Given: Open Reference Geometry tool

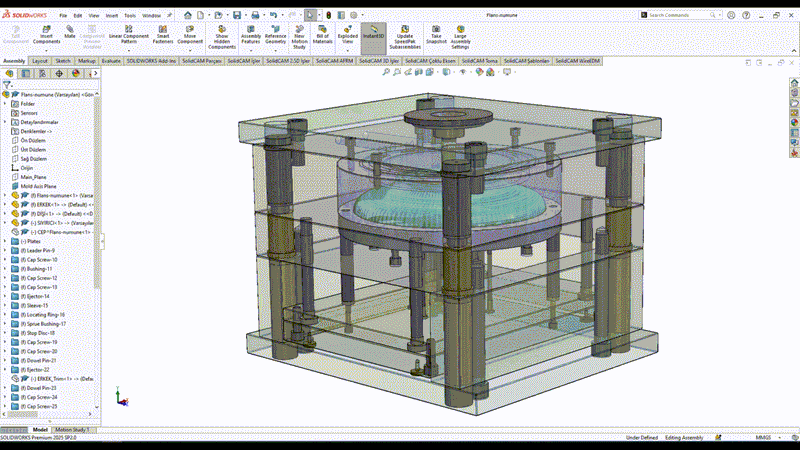Looking at the screenshot, I should coord(275,34).
